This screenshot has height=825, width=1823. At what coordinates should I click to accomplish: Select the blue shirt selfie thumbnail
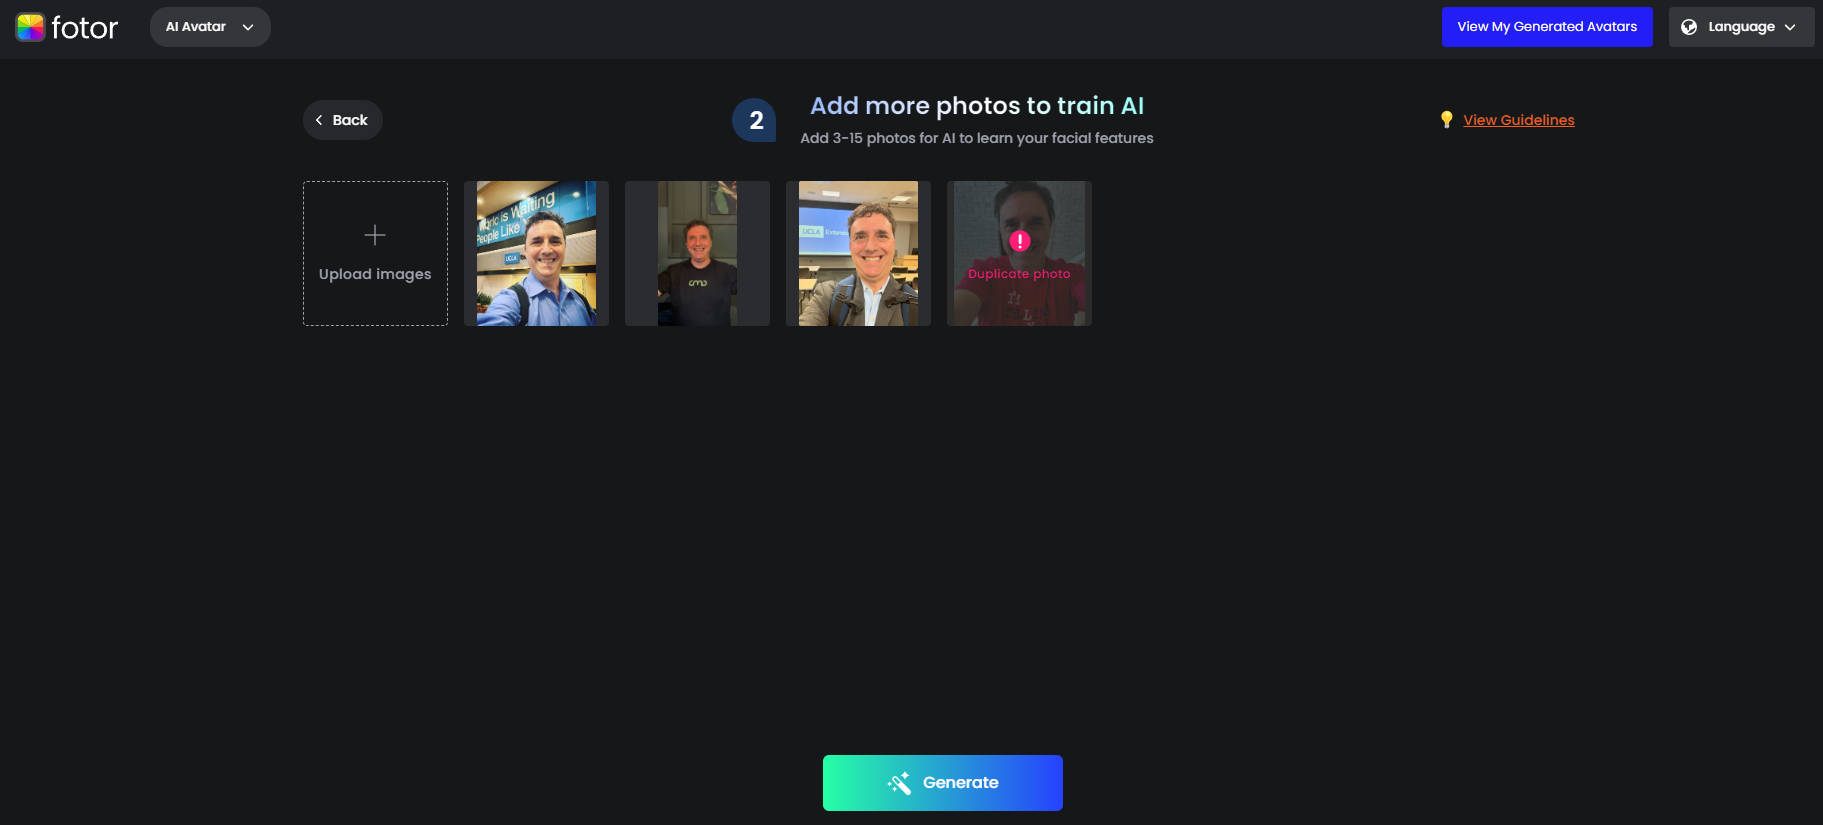point(536,253)
